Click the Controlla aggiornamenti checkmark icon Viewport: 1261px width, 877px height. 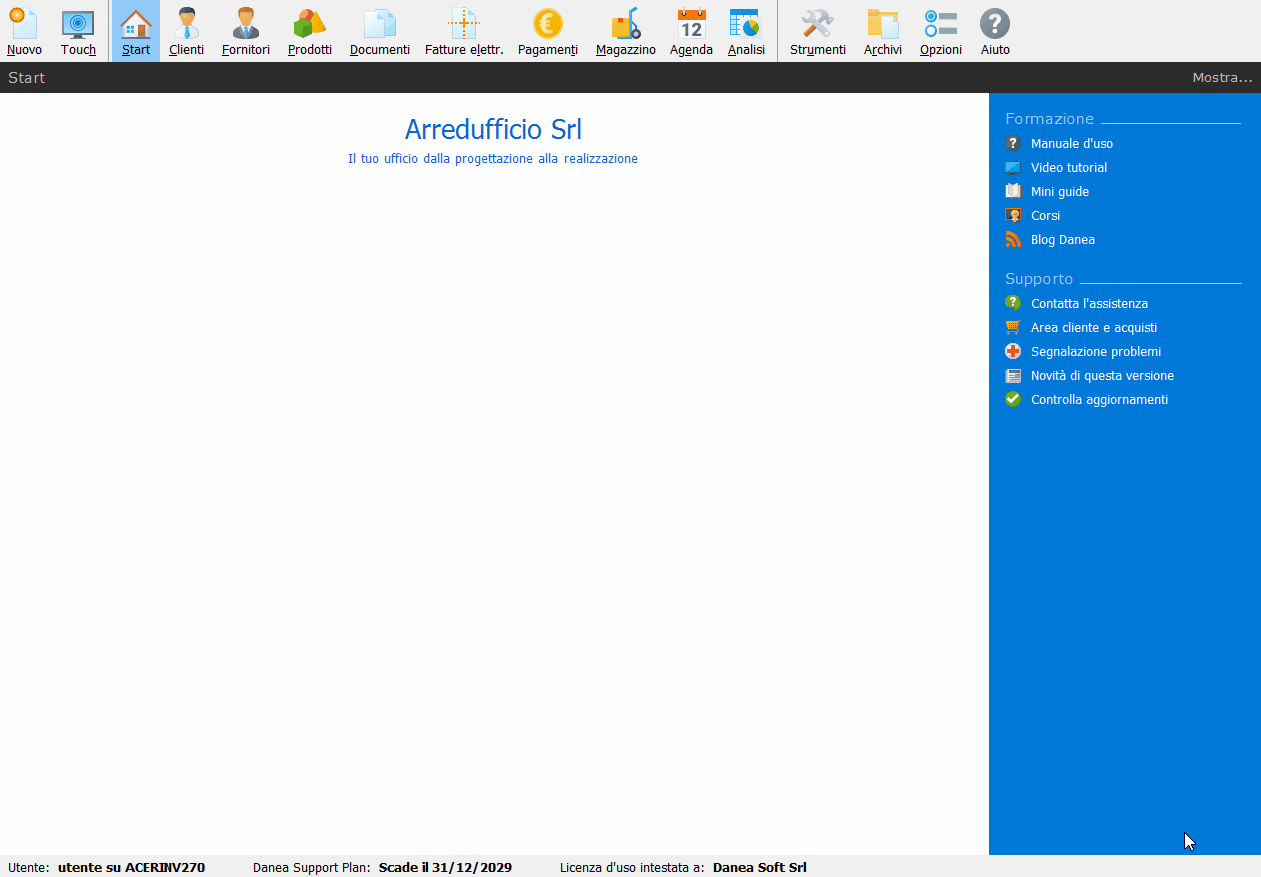click(x=1013, y=399)
